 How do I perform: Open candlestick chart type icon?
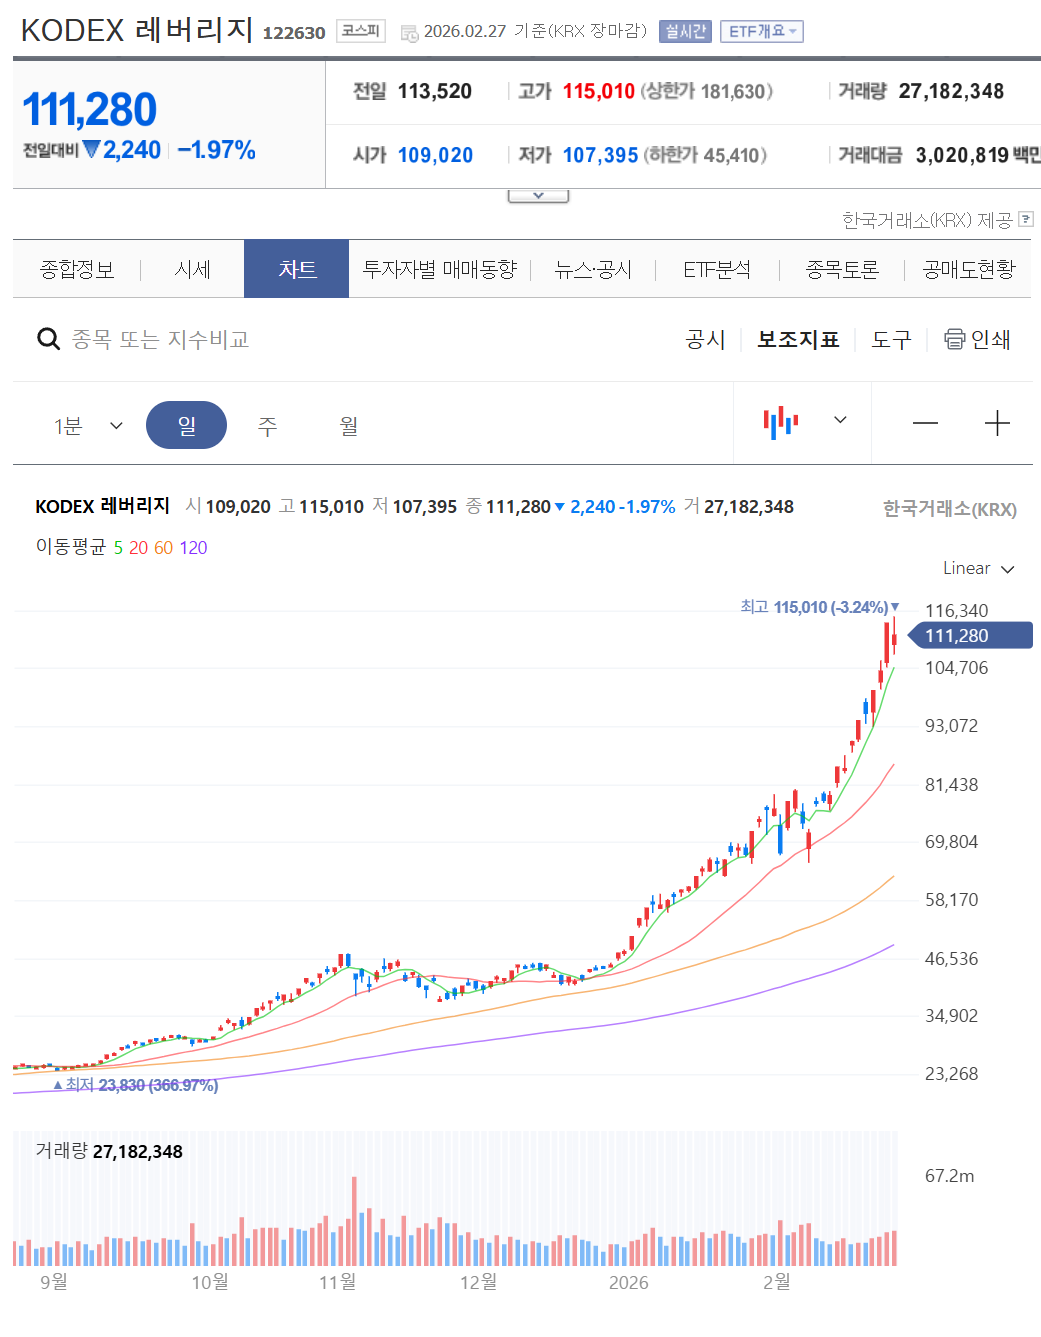[x=781, y=422]
